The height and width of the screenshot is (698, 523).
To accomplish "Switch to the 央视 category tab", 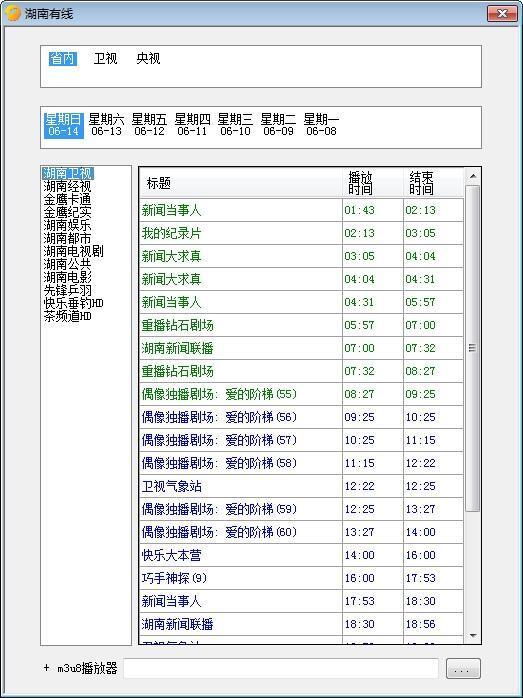I will [148, 58].
